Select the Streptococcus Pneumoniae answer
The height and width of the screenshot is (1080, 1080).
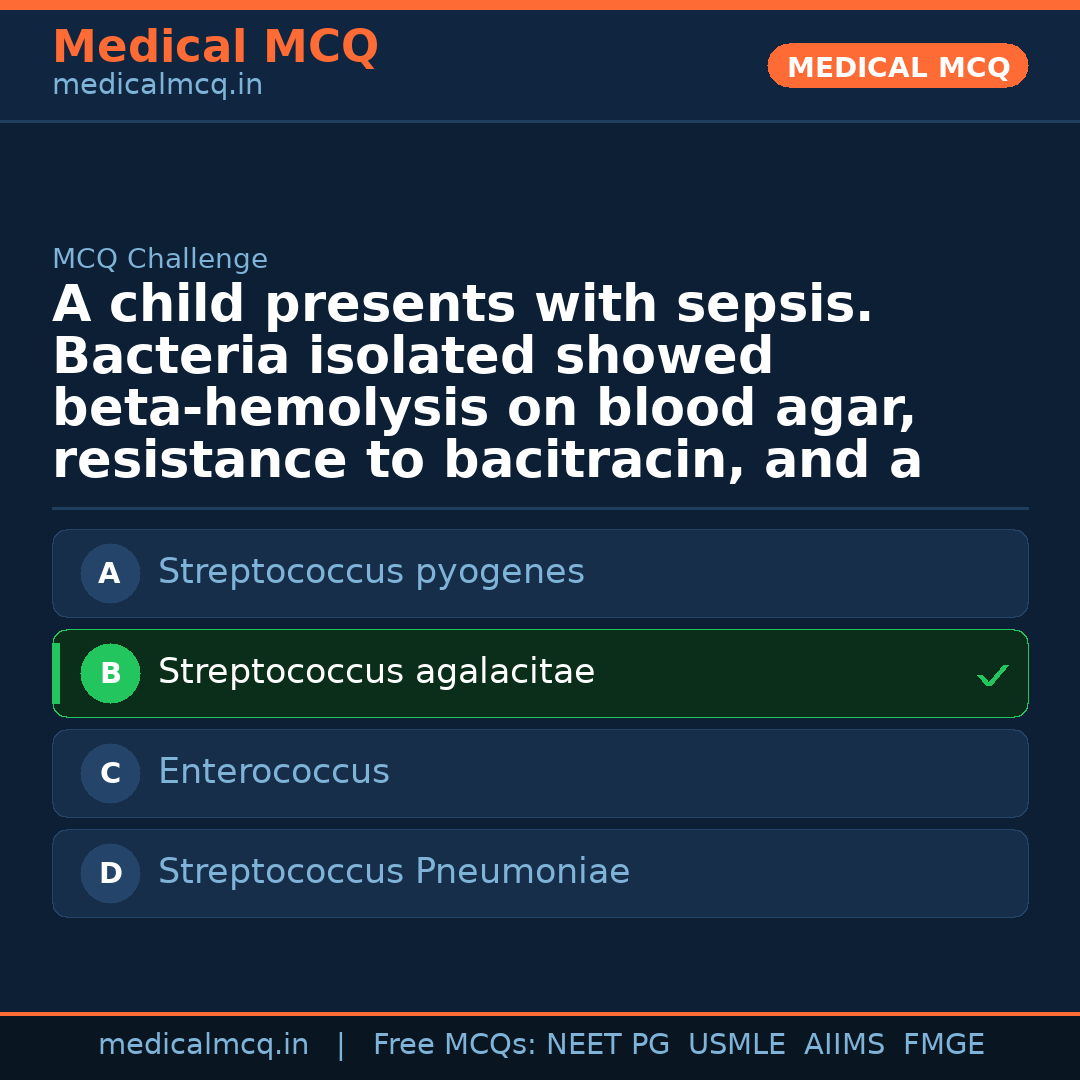click(394, 872)
